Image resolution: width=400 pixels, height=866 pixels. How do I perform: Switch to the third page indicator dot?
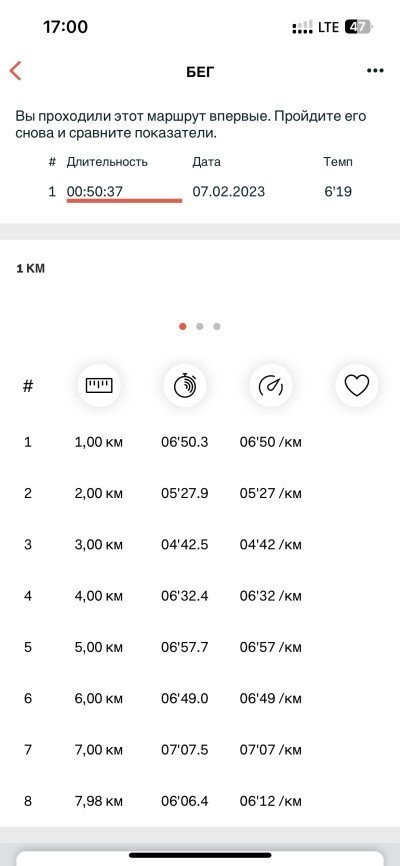pos(217,326)
